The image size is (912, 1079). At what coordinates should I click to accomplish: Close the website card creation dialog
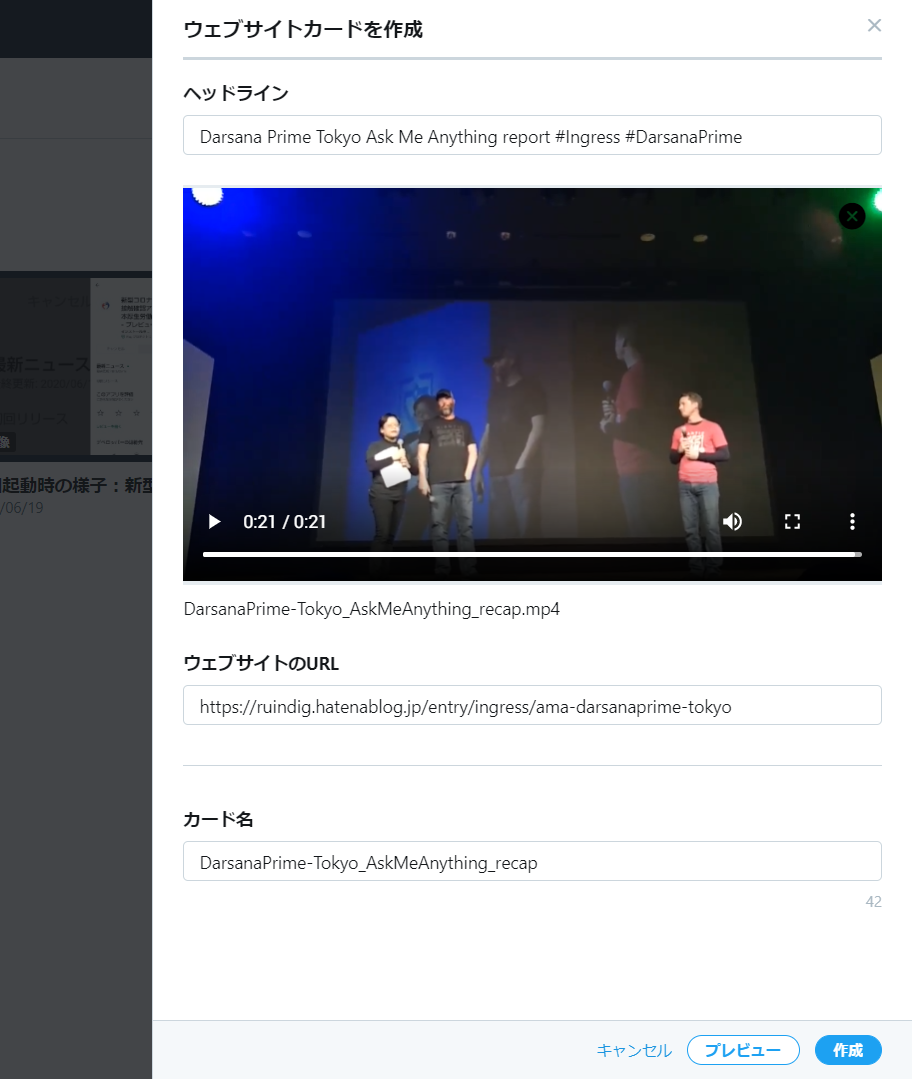coord(874,25)
